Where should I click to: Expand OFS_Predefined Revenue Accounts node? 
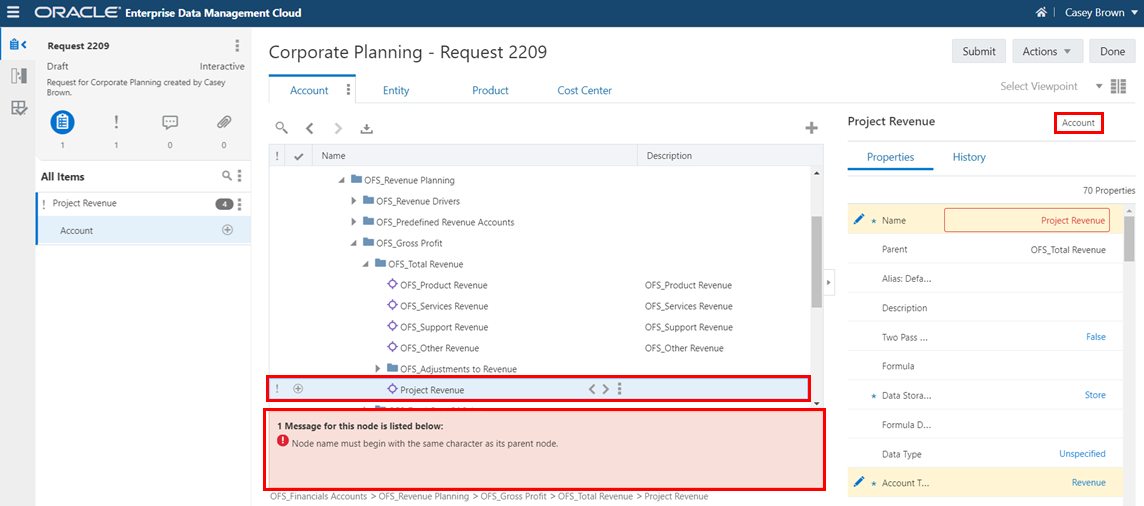pyautogui.click(x=354, y=222)
